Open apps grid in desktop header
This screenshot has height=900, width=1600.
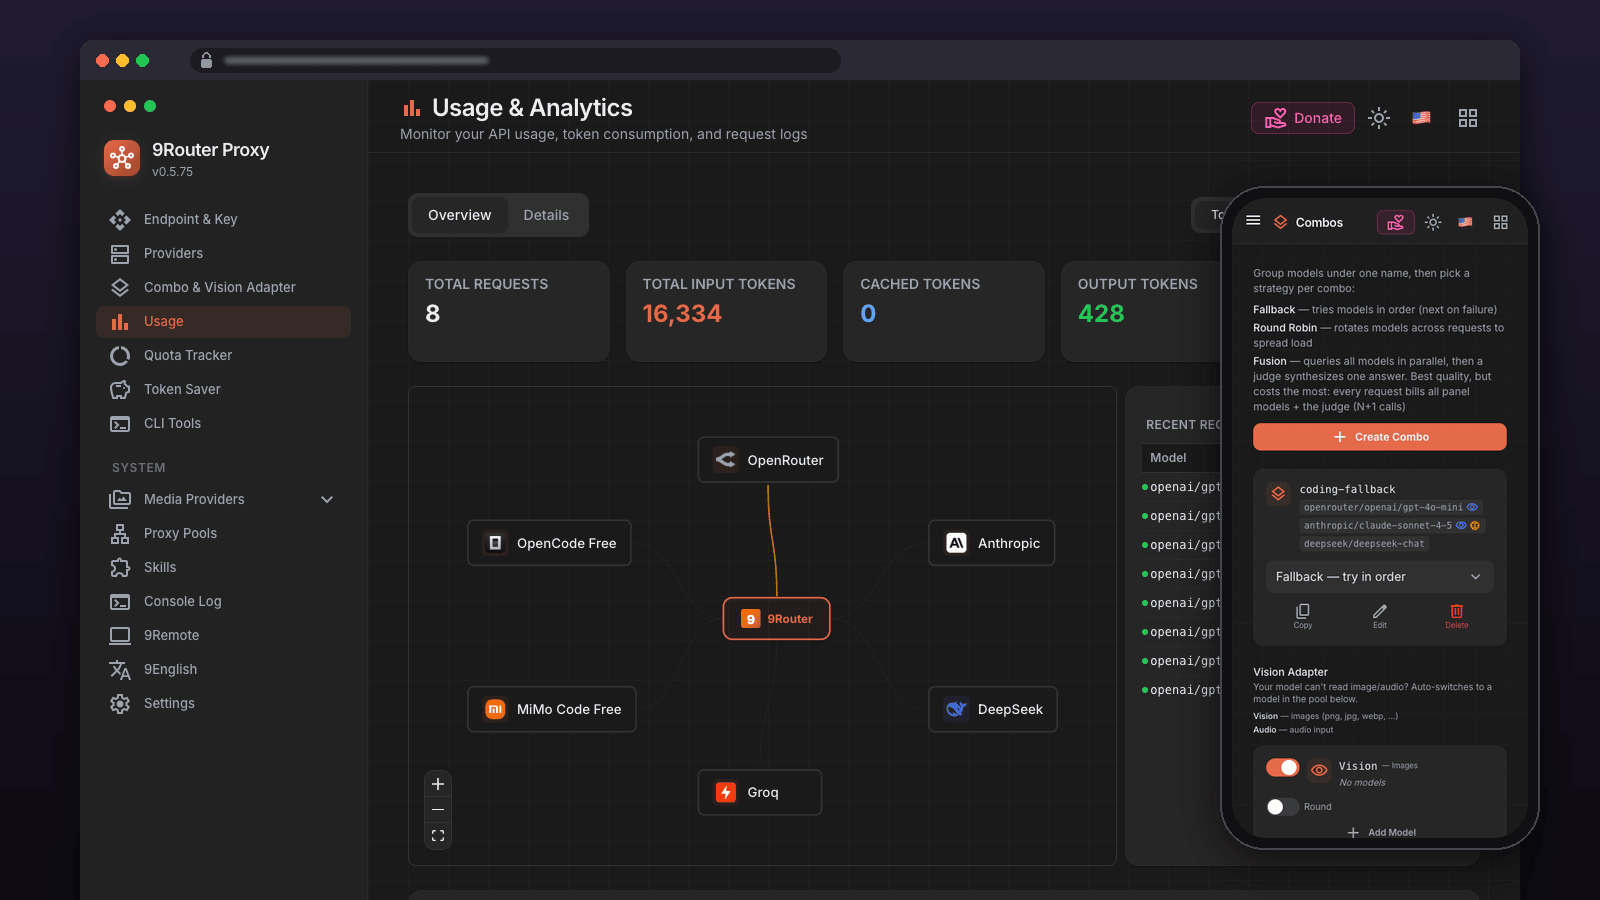tap(1468, 118)
